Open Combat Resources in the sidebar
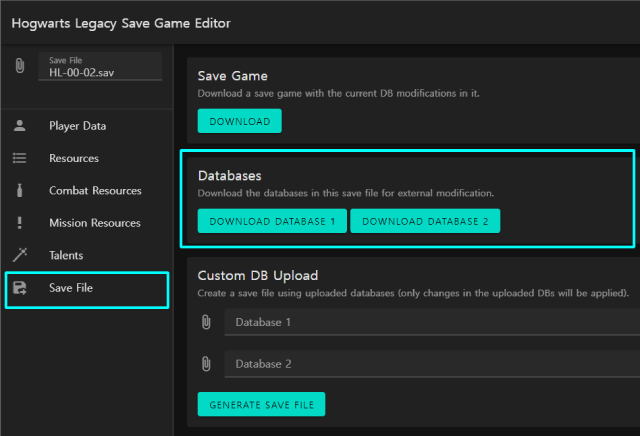Viewport: 640px width, 436px height. tap(87, 190)
